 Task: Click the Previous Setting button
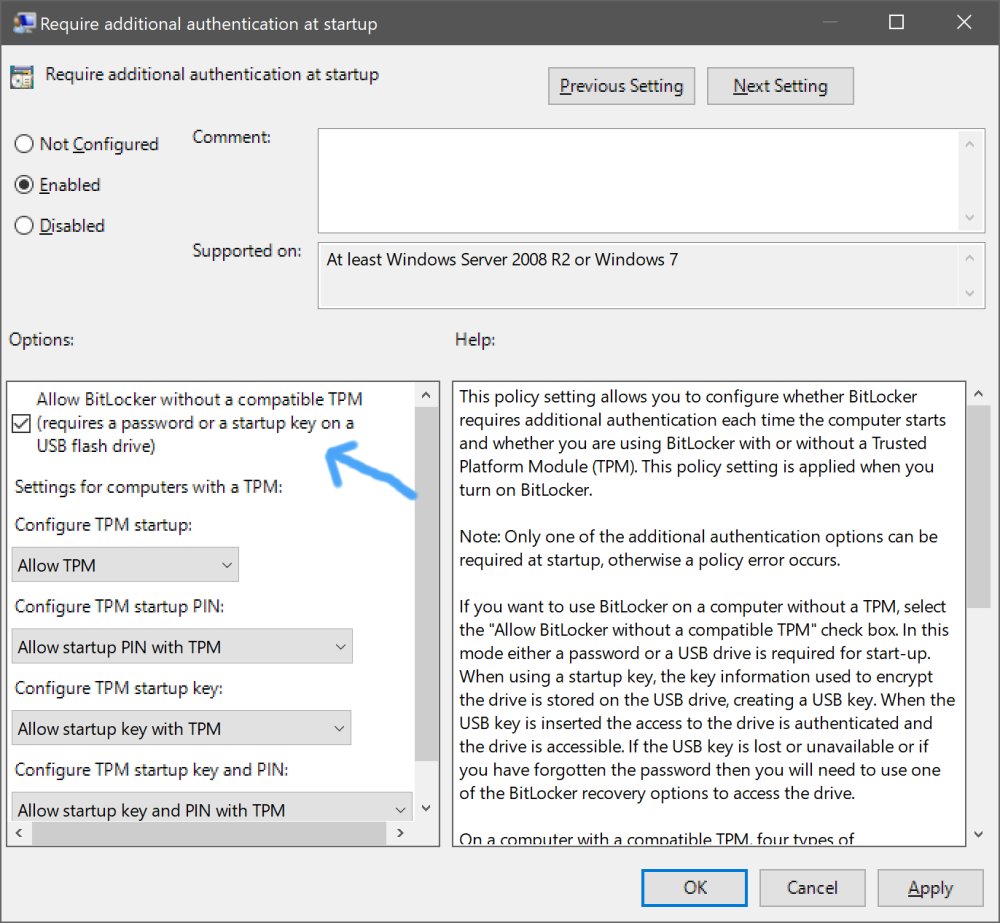pyautogui.click(x=621, y=85)
